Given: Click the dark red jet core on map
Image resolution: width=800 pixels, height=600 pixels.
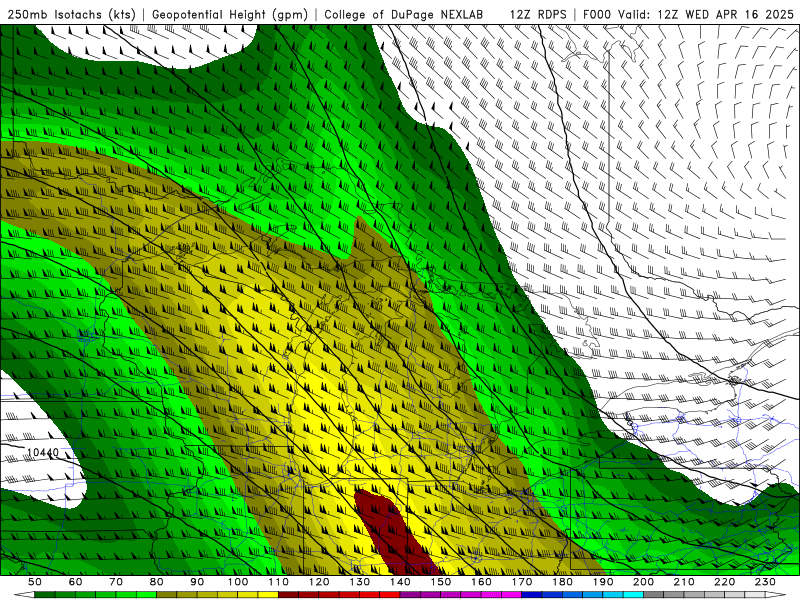Looking at the screenshot, I should [x=393, y=531].
